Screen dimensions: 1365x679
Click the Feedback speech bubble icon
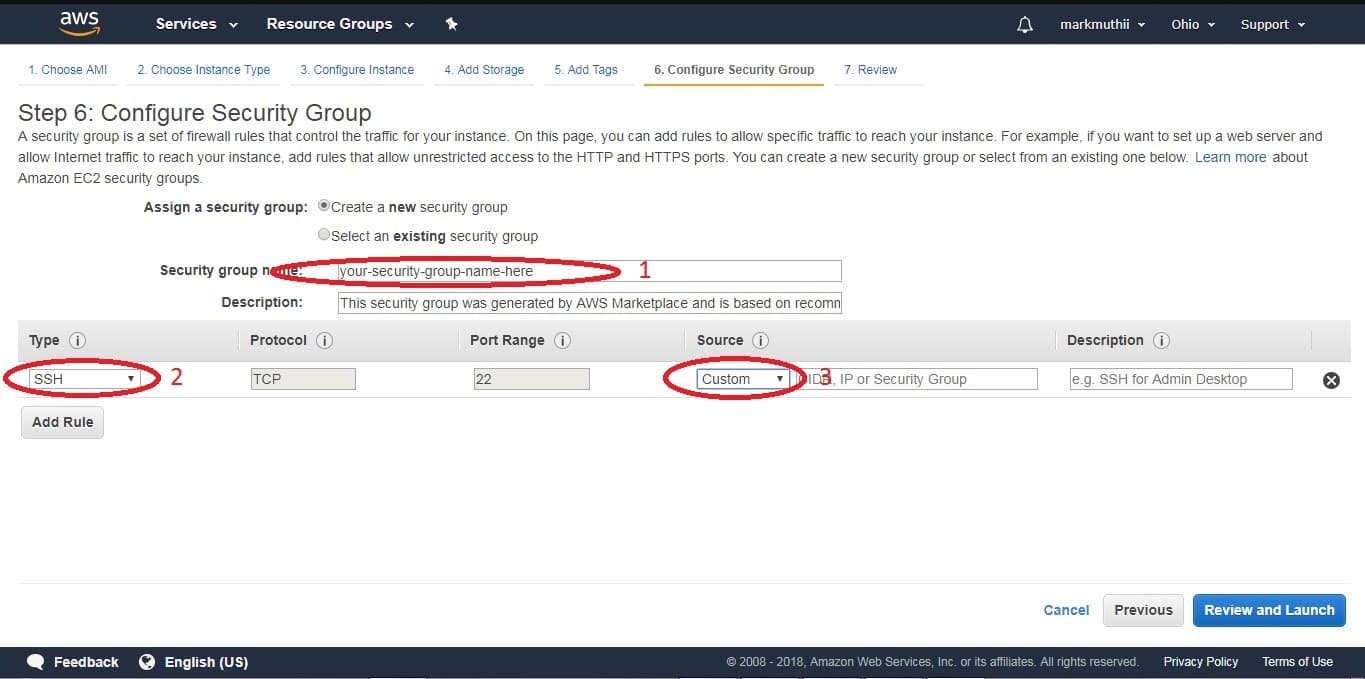click(x=36, y=662)
